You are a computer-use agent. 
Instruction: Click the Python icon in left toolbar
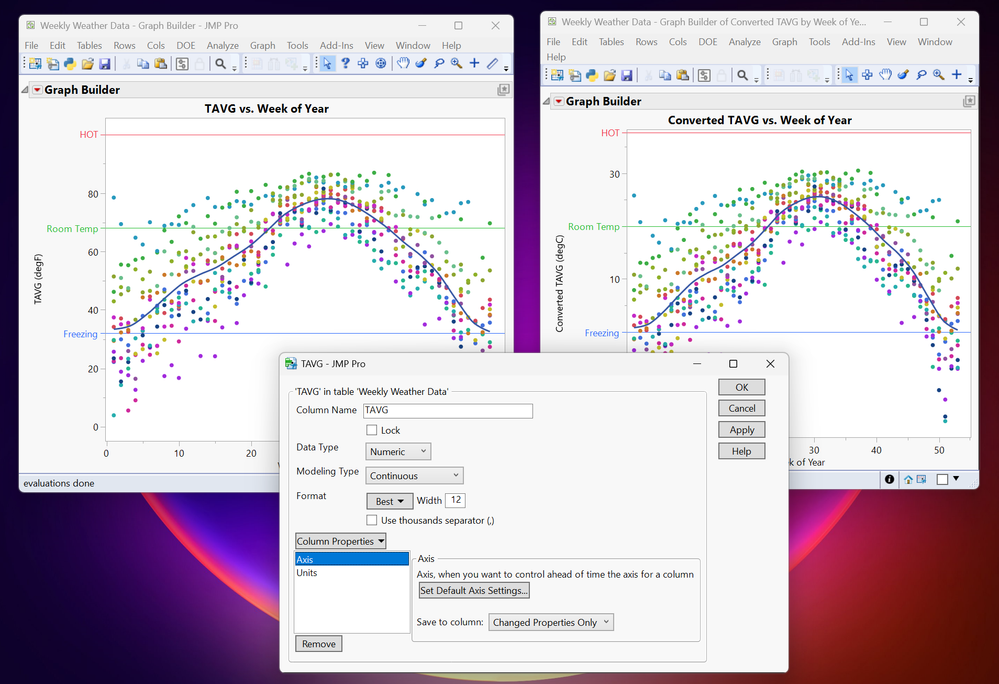[70, 64]
